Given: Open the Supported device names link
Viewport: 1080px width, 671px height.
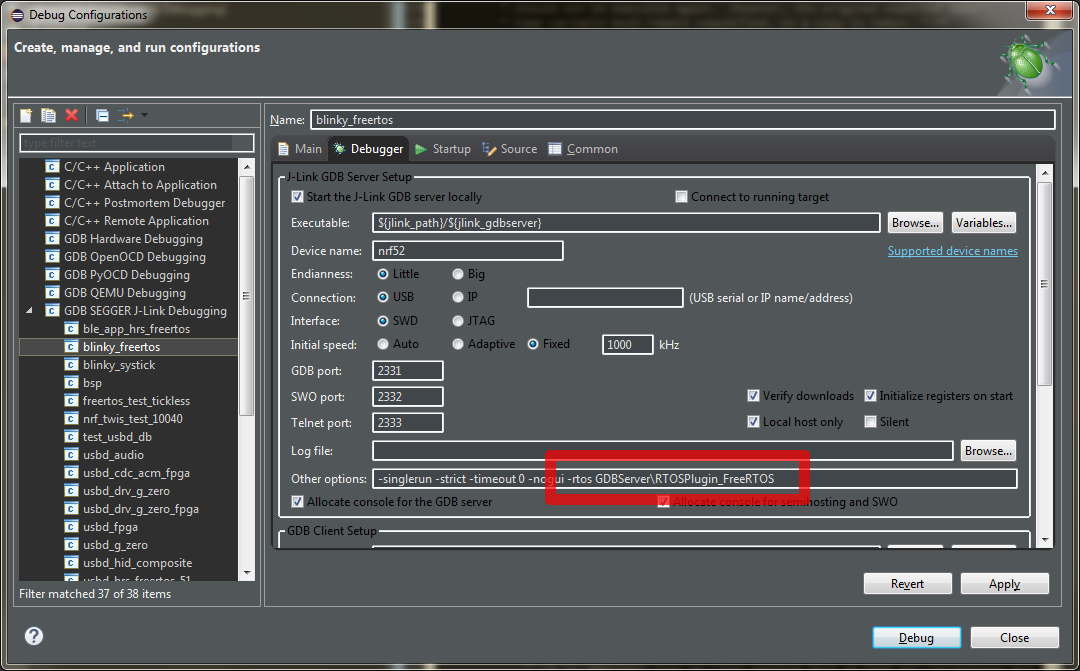Looking at the screenshot, I should click(953, 251).
